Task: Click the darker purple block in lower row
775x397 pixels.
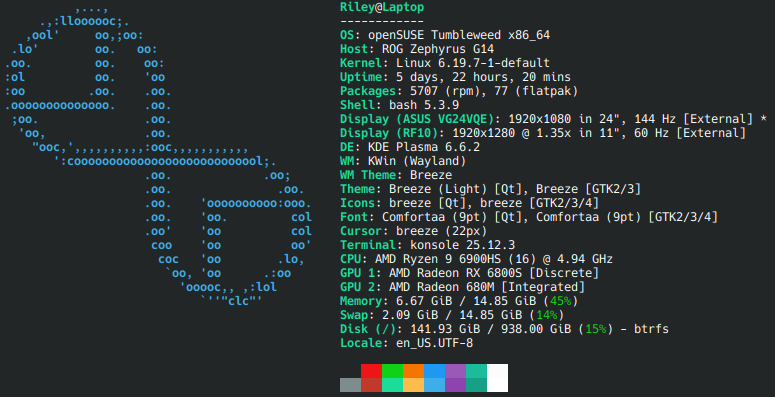Action: (x=455, y=385)
